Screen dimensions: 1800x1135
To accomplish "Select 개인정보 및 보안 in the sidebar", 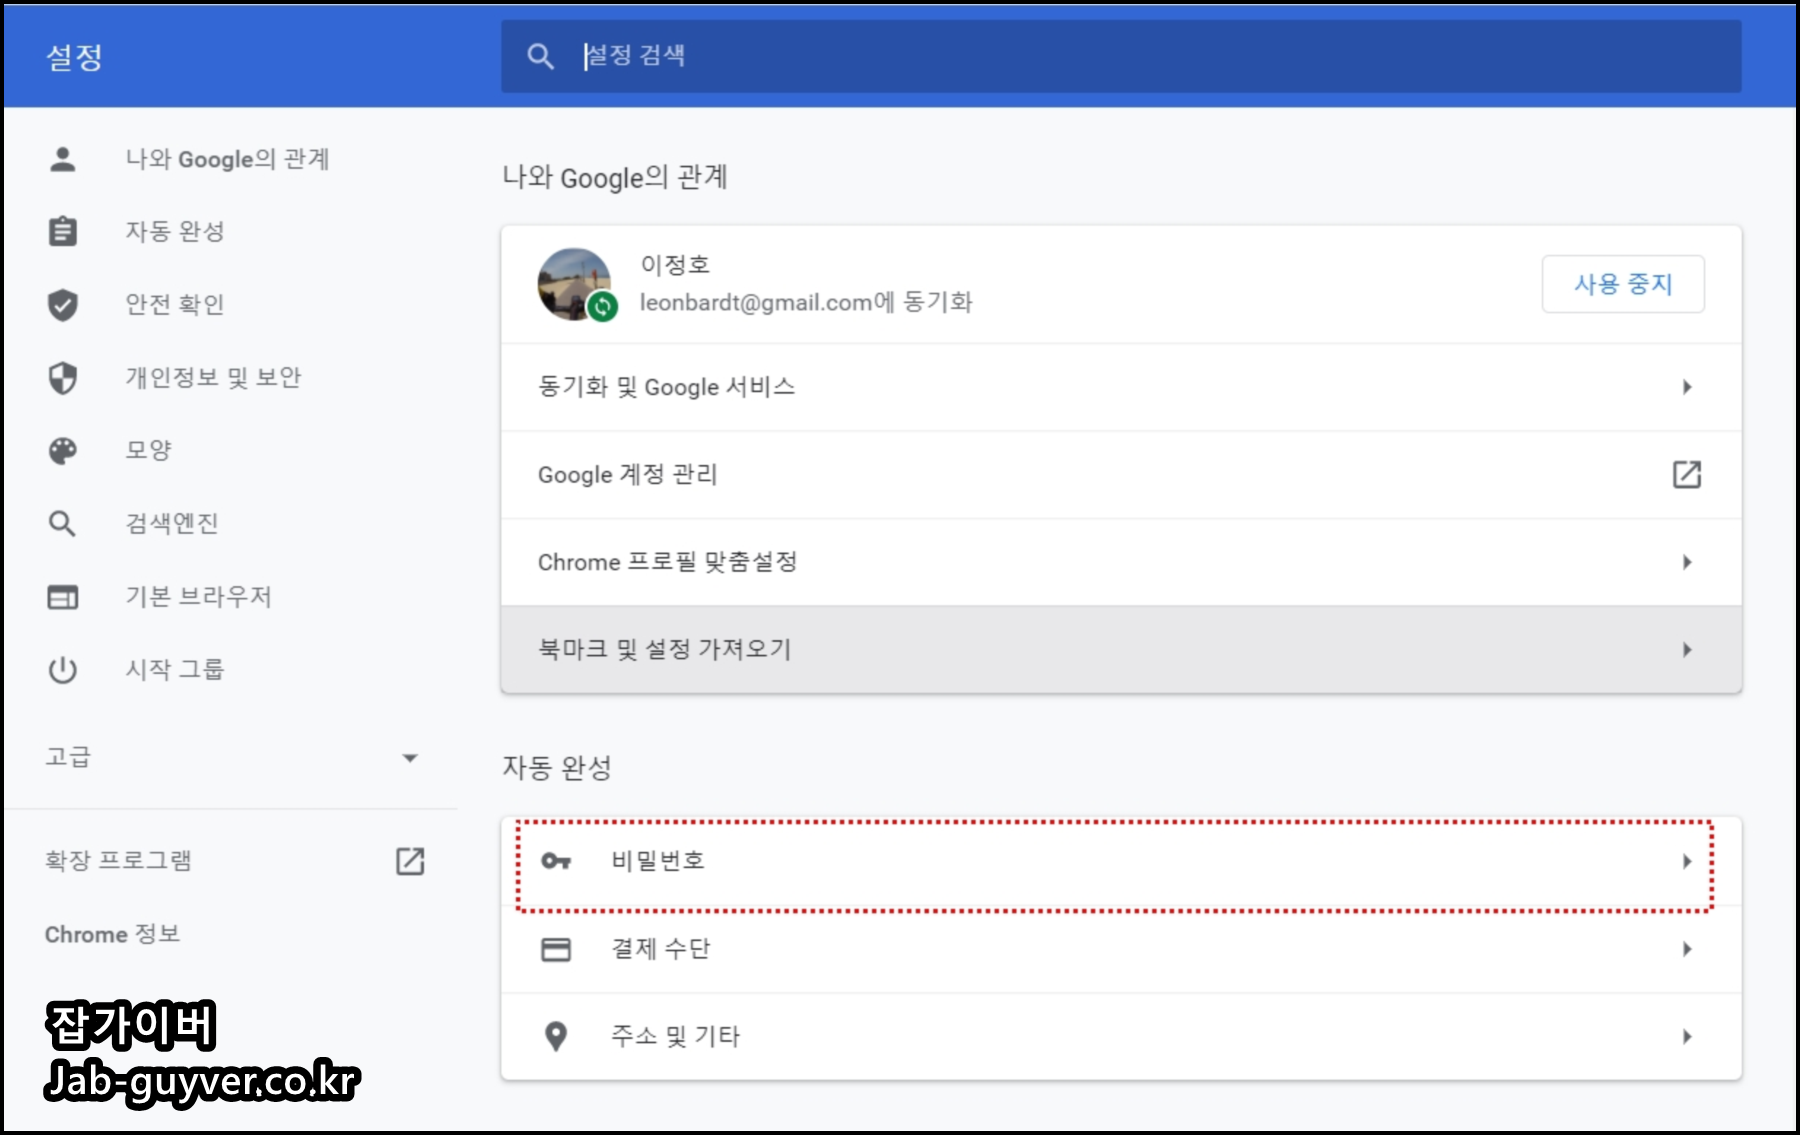I will pyautogui.click(x=213, y=378).
